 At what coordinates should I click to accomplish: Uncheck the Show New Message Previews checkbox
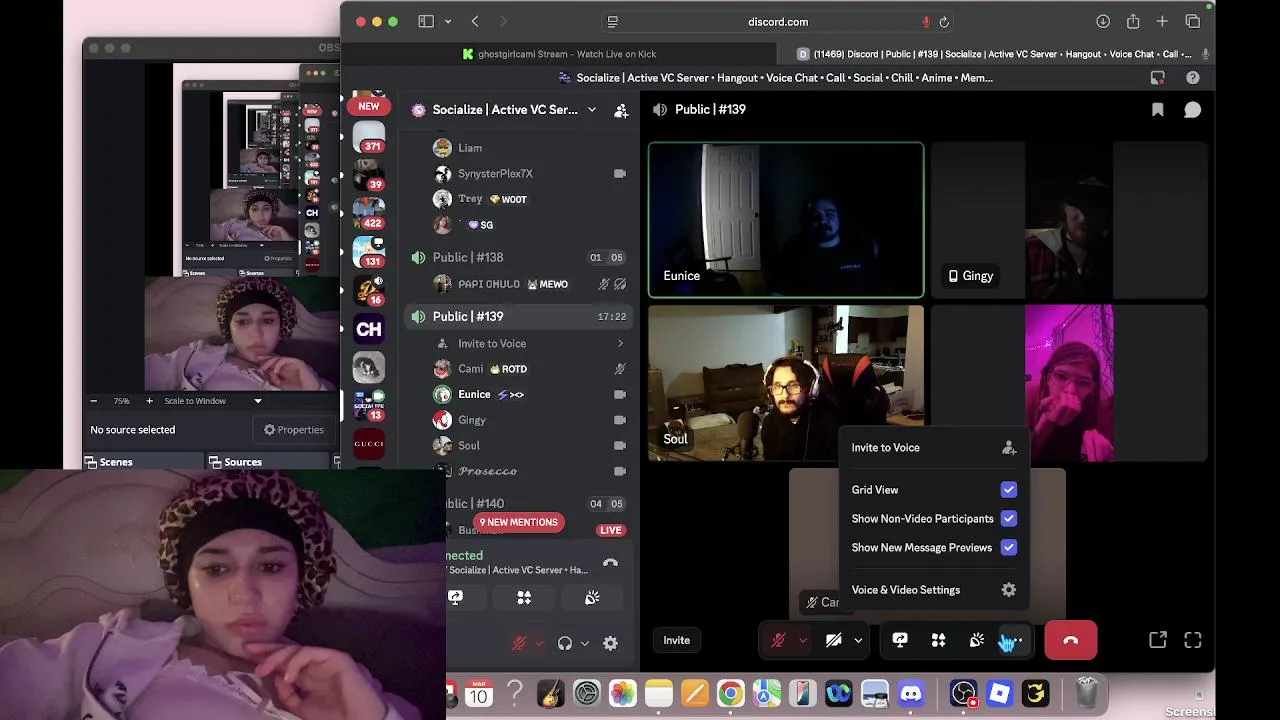(1008, 548)
